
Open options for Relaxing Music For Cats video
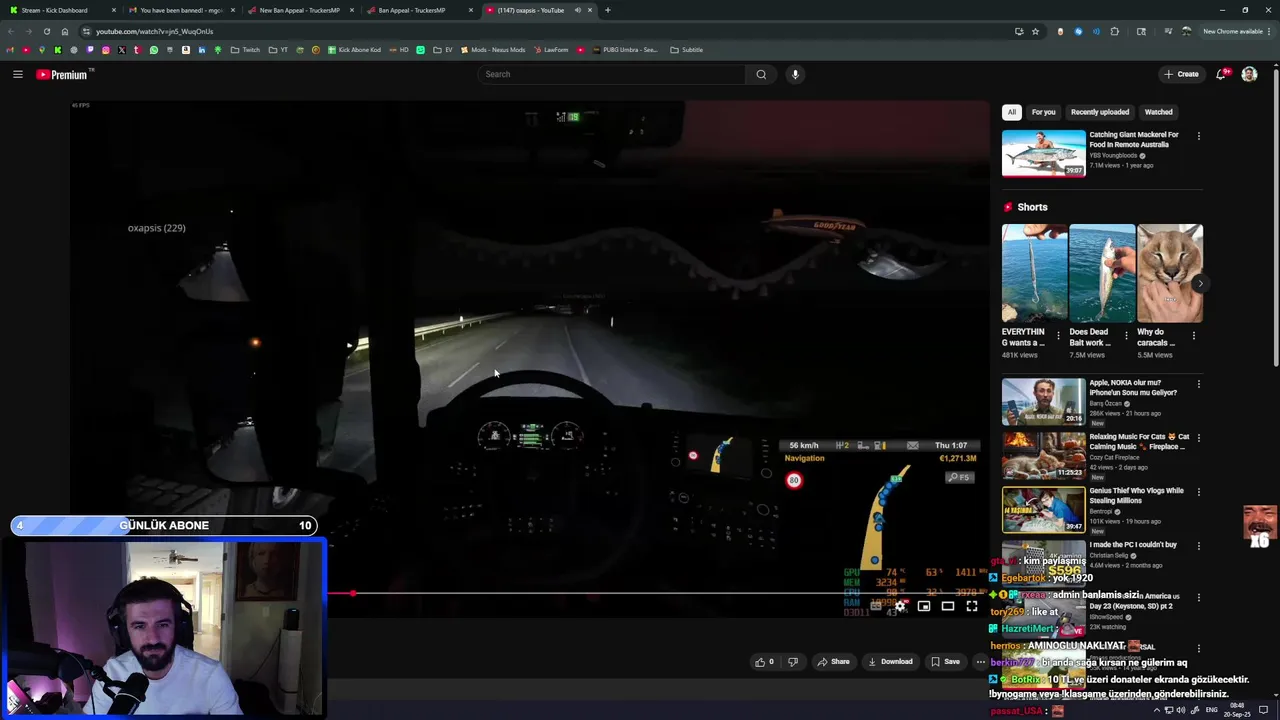[1198, 438]
